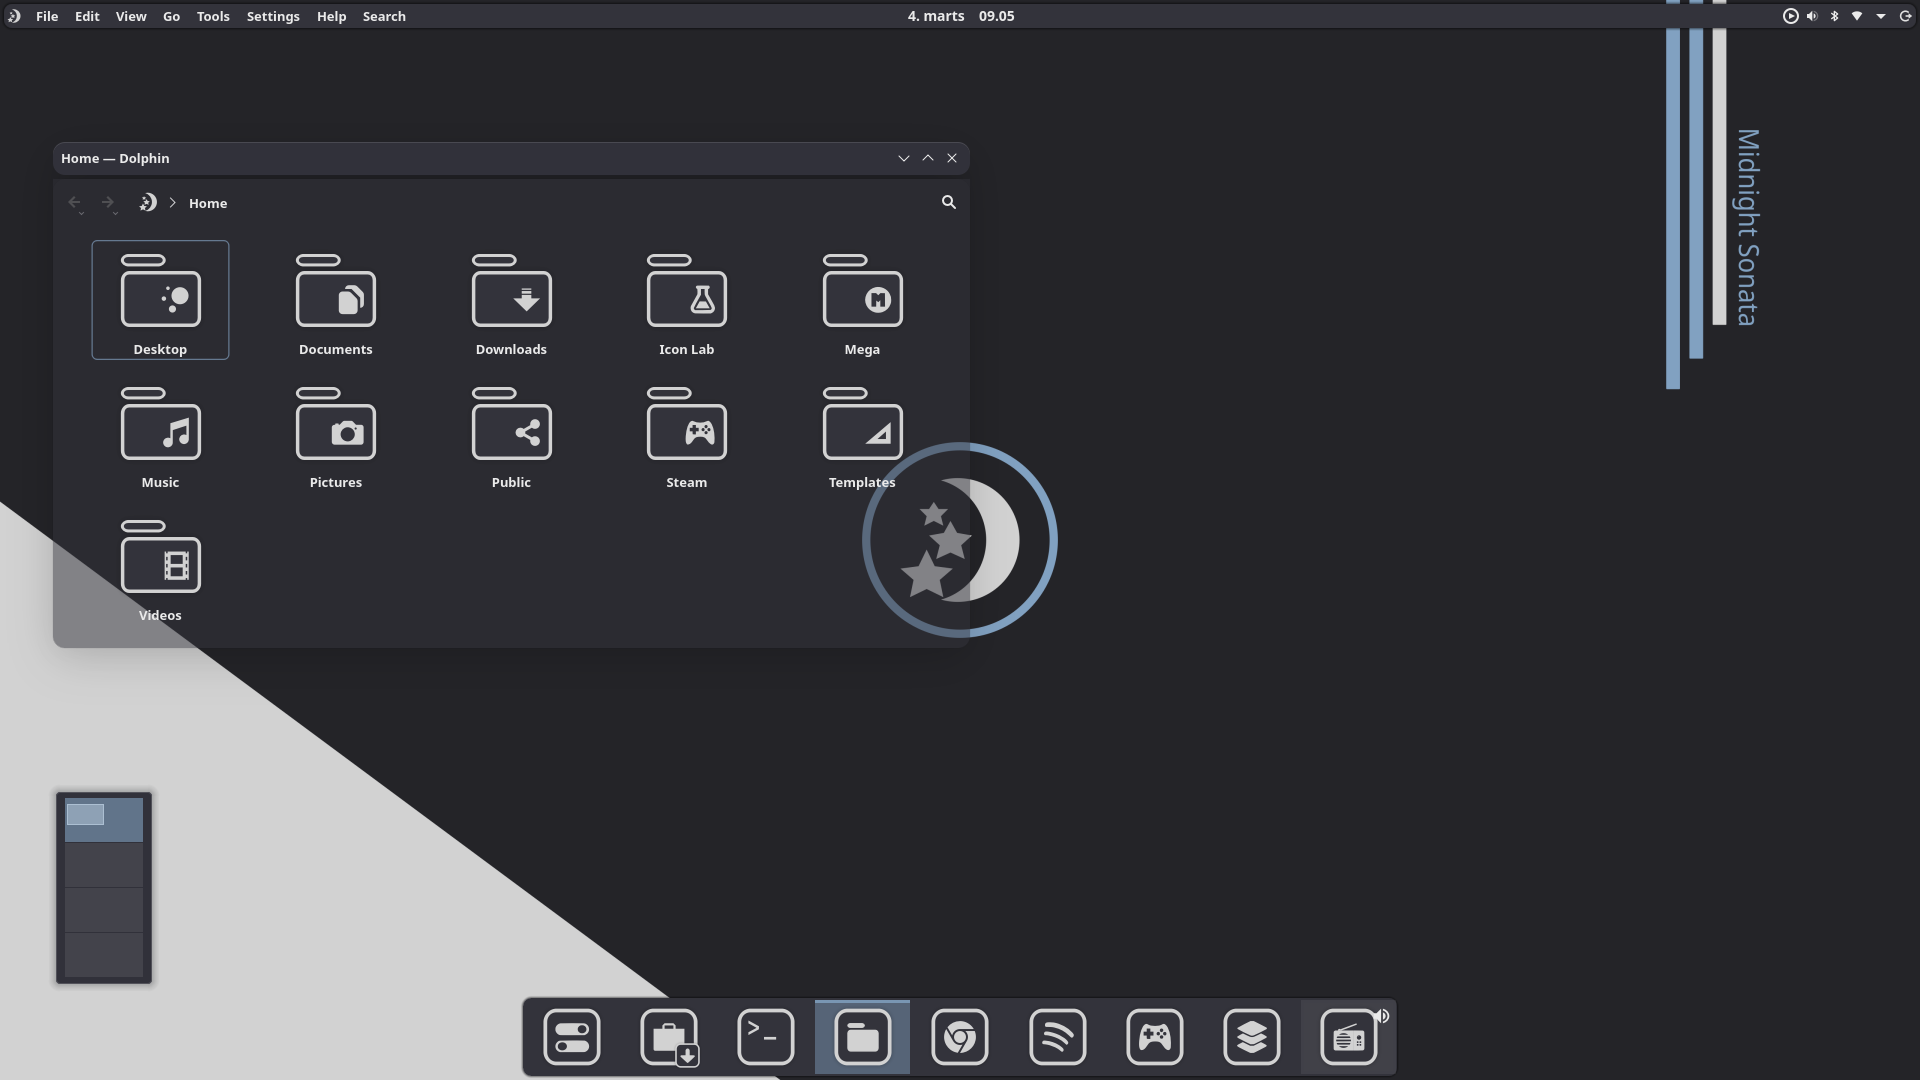The image size is (1920, 1080).
Task: Open the Settings menu
Action: pos(272,16)
